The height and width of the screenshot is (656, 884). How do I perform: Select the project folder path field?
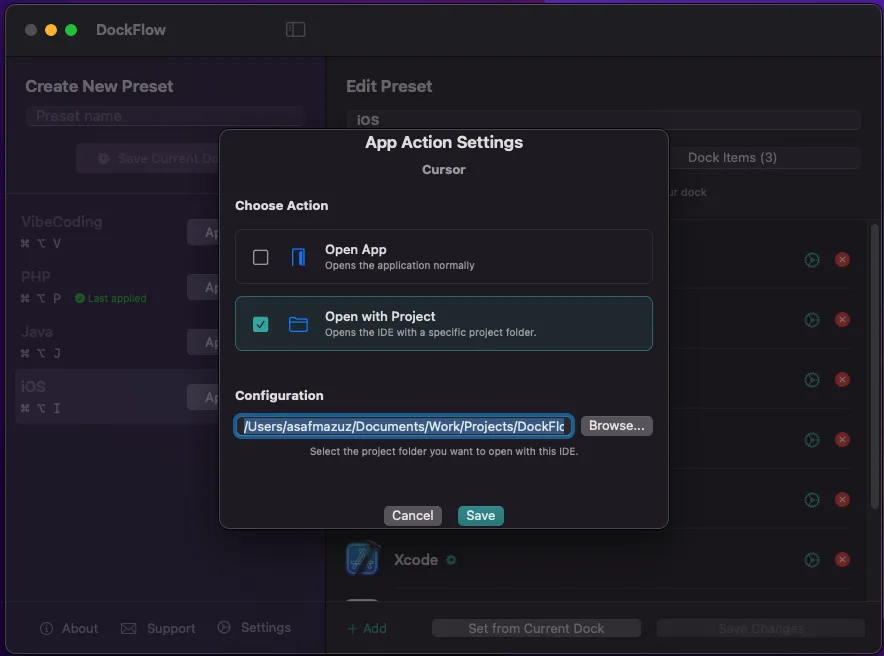404,426
